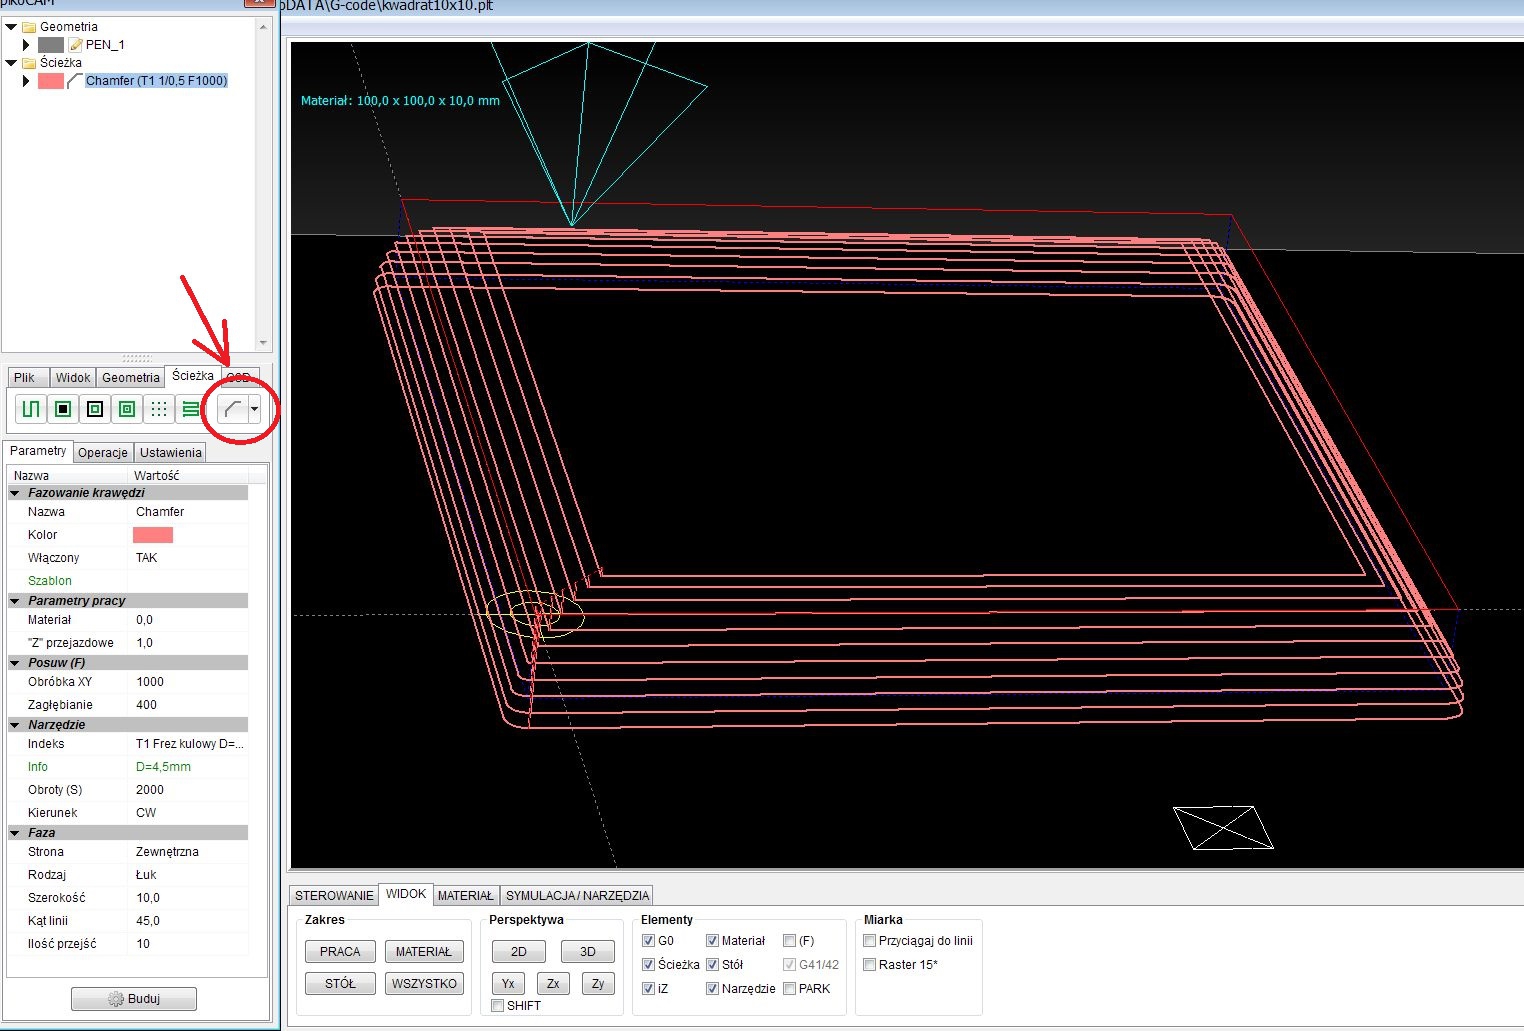Select the Zy view button
1524x1031 pixels.
pyautogui.click(x=598, y=983)
